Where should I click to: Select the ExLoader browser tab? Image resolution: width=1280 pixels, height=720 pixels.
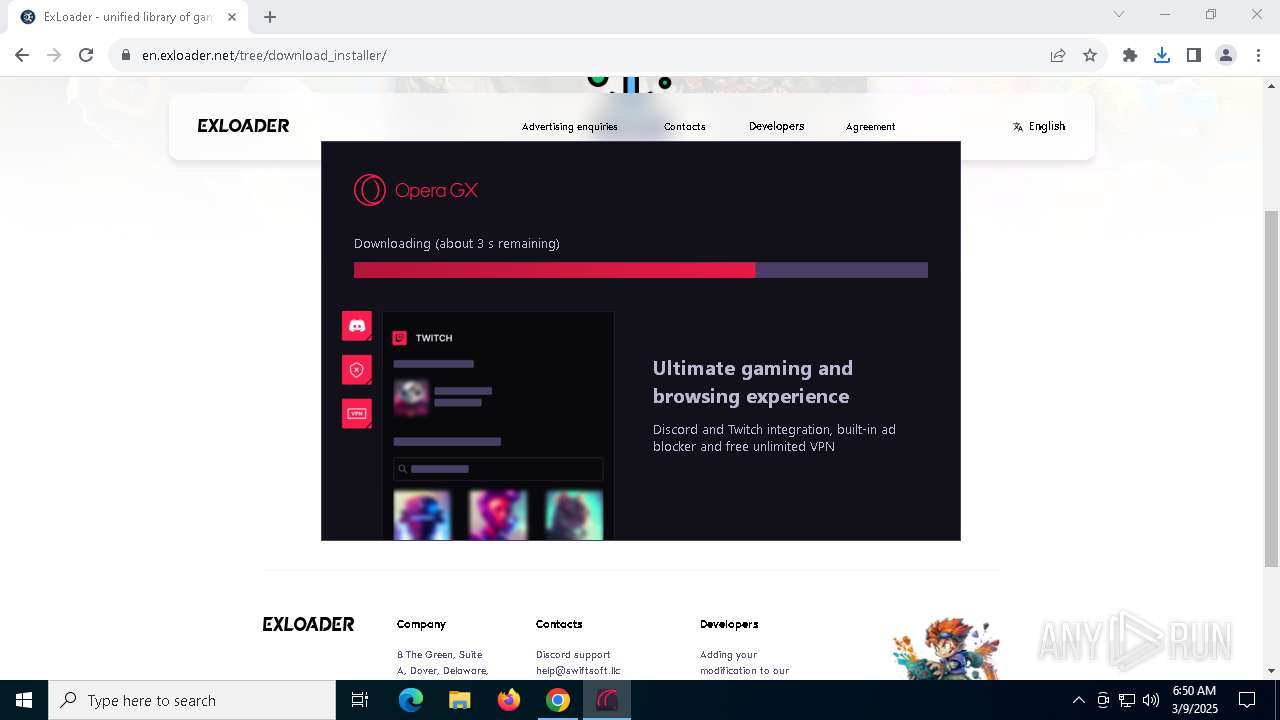click(x=128, y=16)
